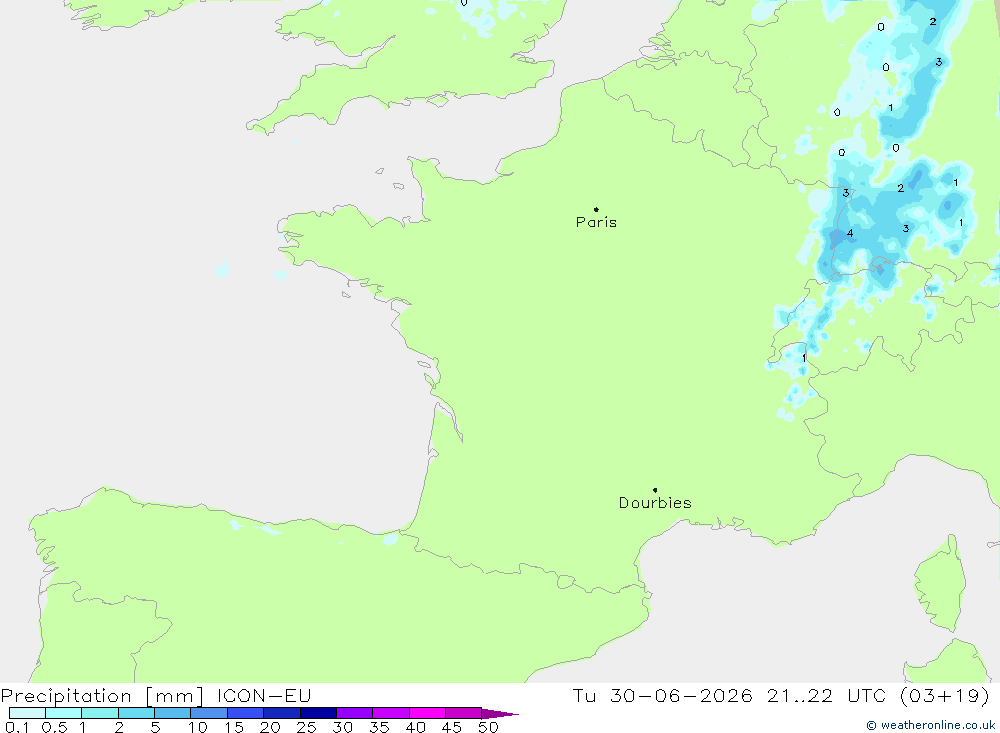Pick the 30–35 mm purple legend swatch
The height and width of the screenshot is (733, 1000).
tap(354, 713)
